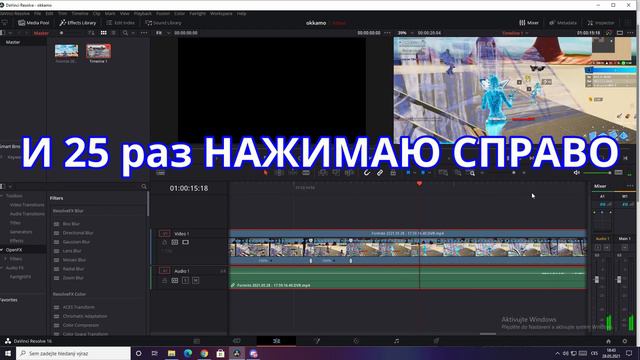Open the Sound Library panel
Viewport: 640px width, 360px height.
[x=164, y=23]
